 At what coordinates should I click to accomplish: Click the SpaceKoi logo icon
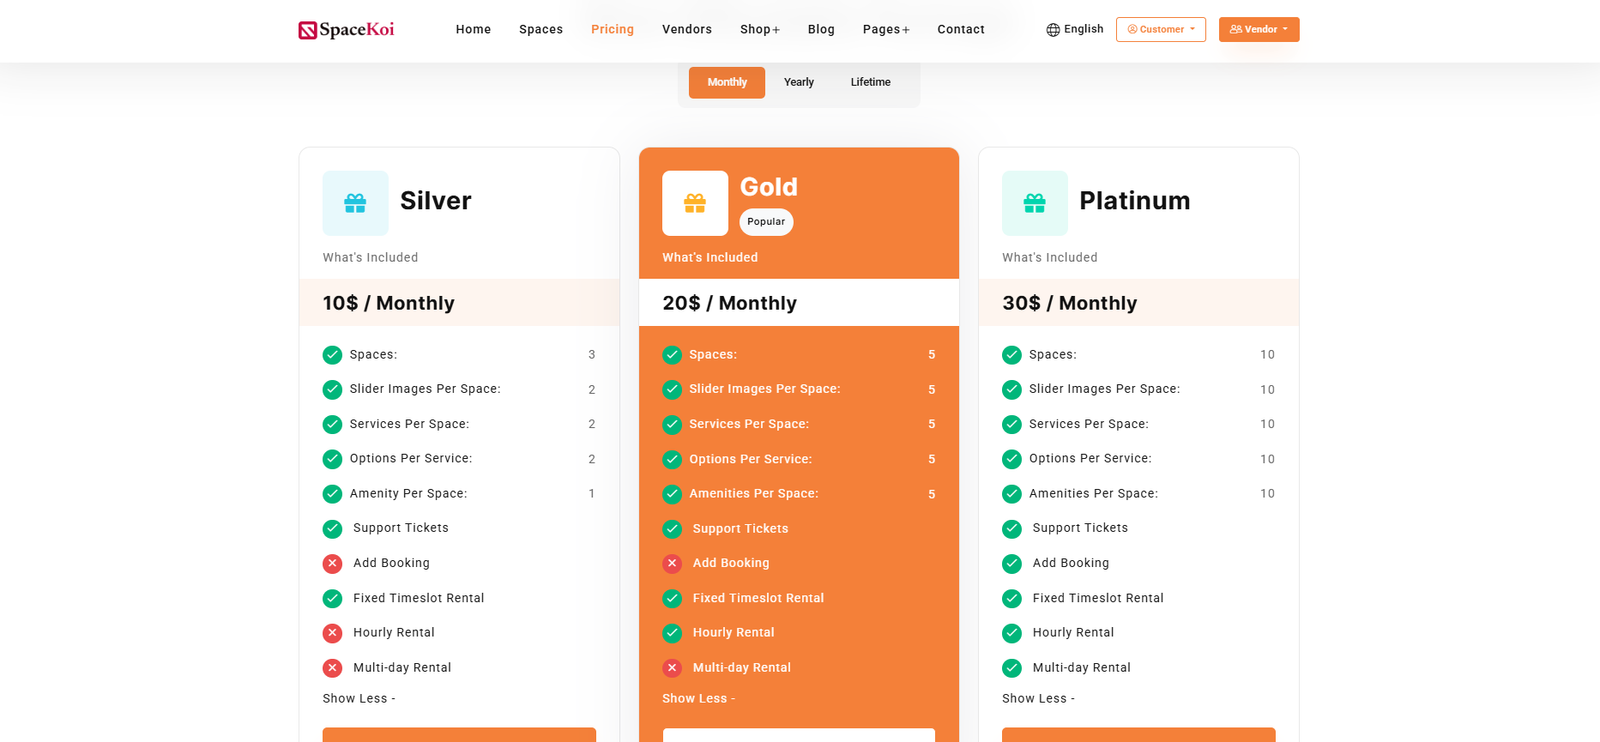click(x=307, y=30)
